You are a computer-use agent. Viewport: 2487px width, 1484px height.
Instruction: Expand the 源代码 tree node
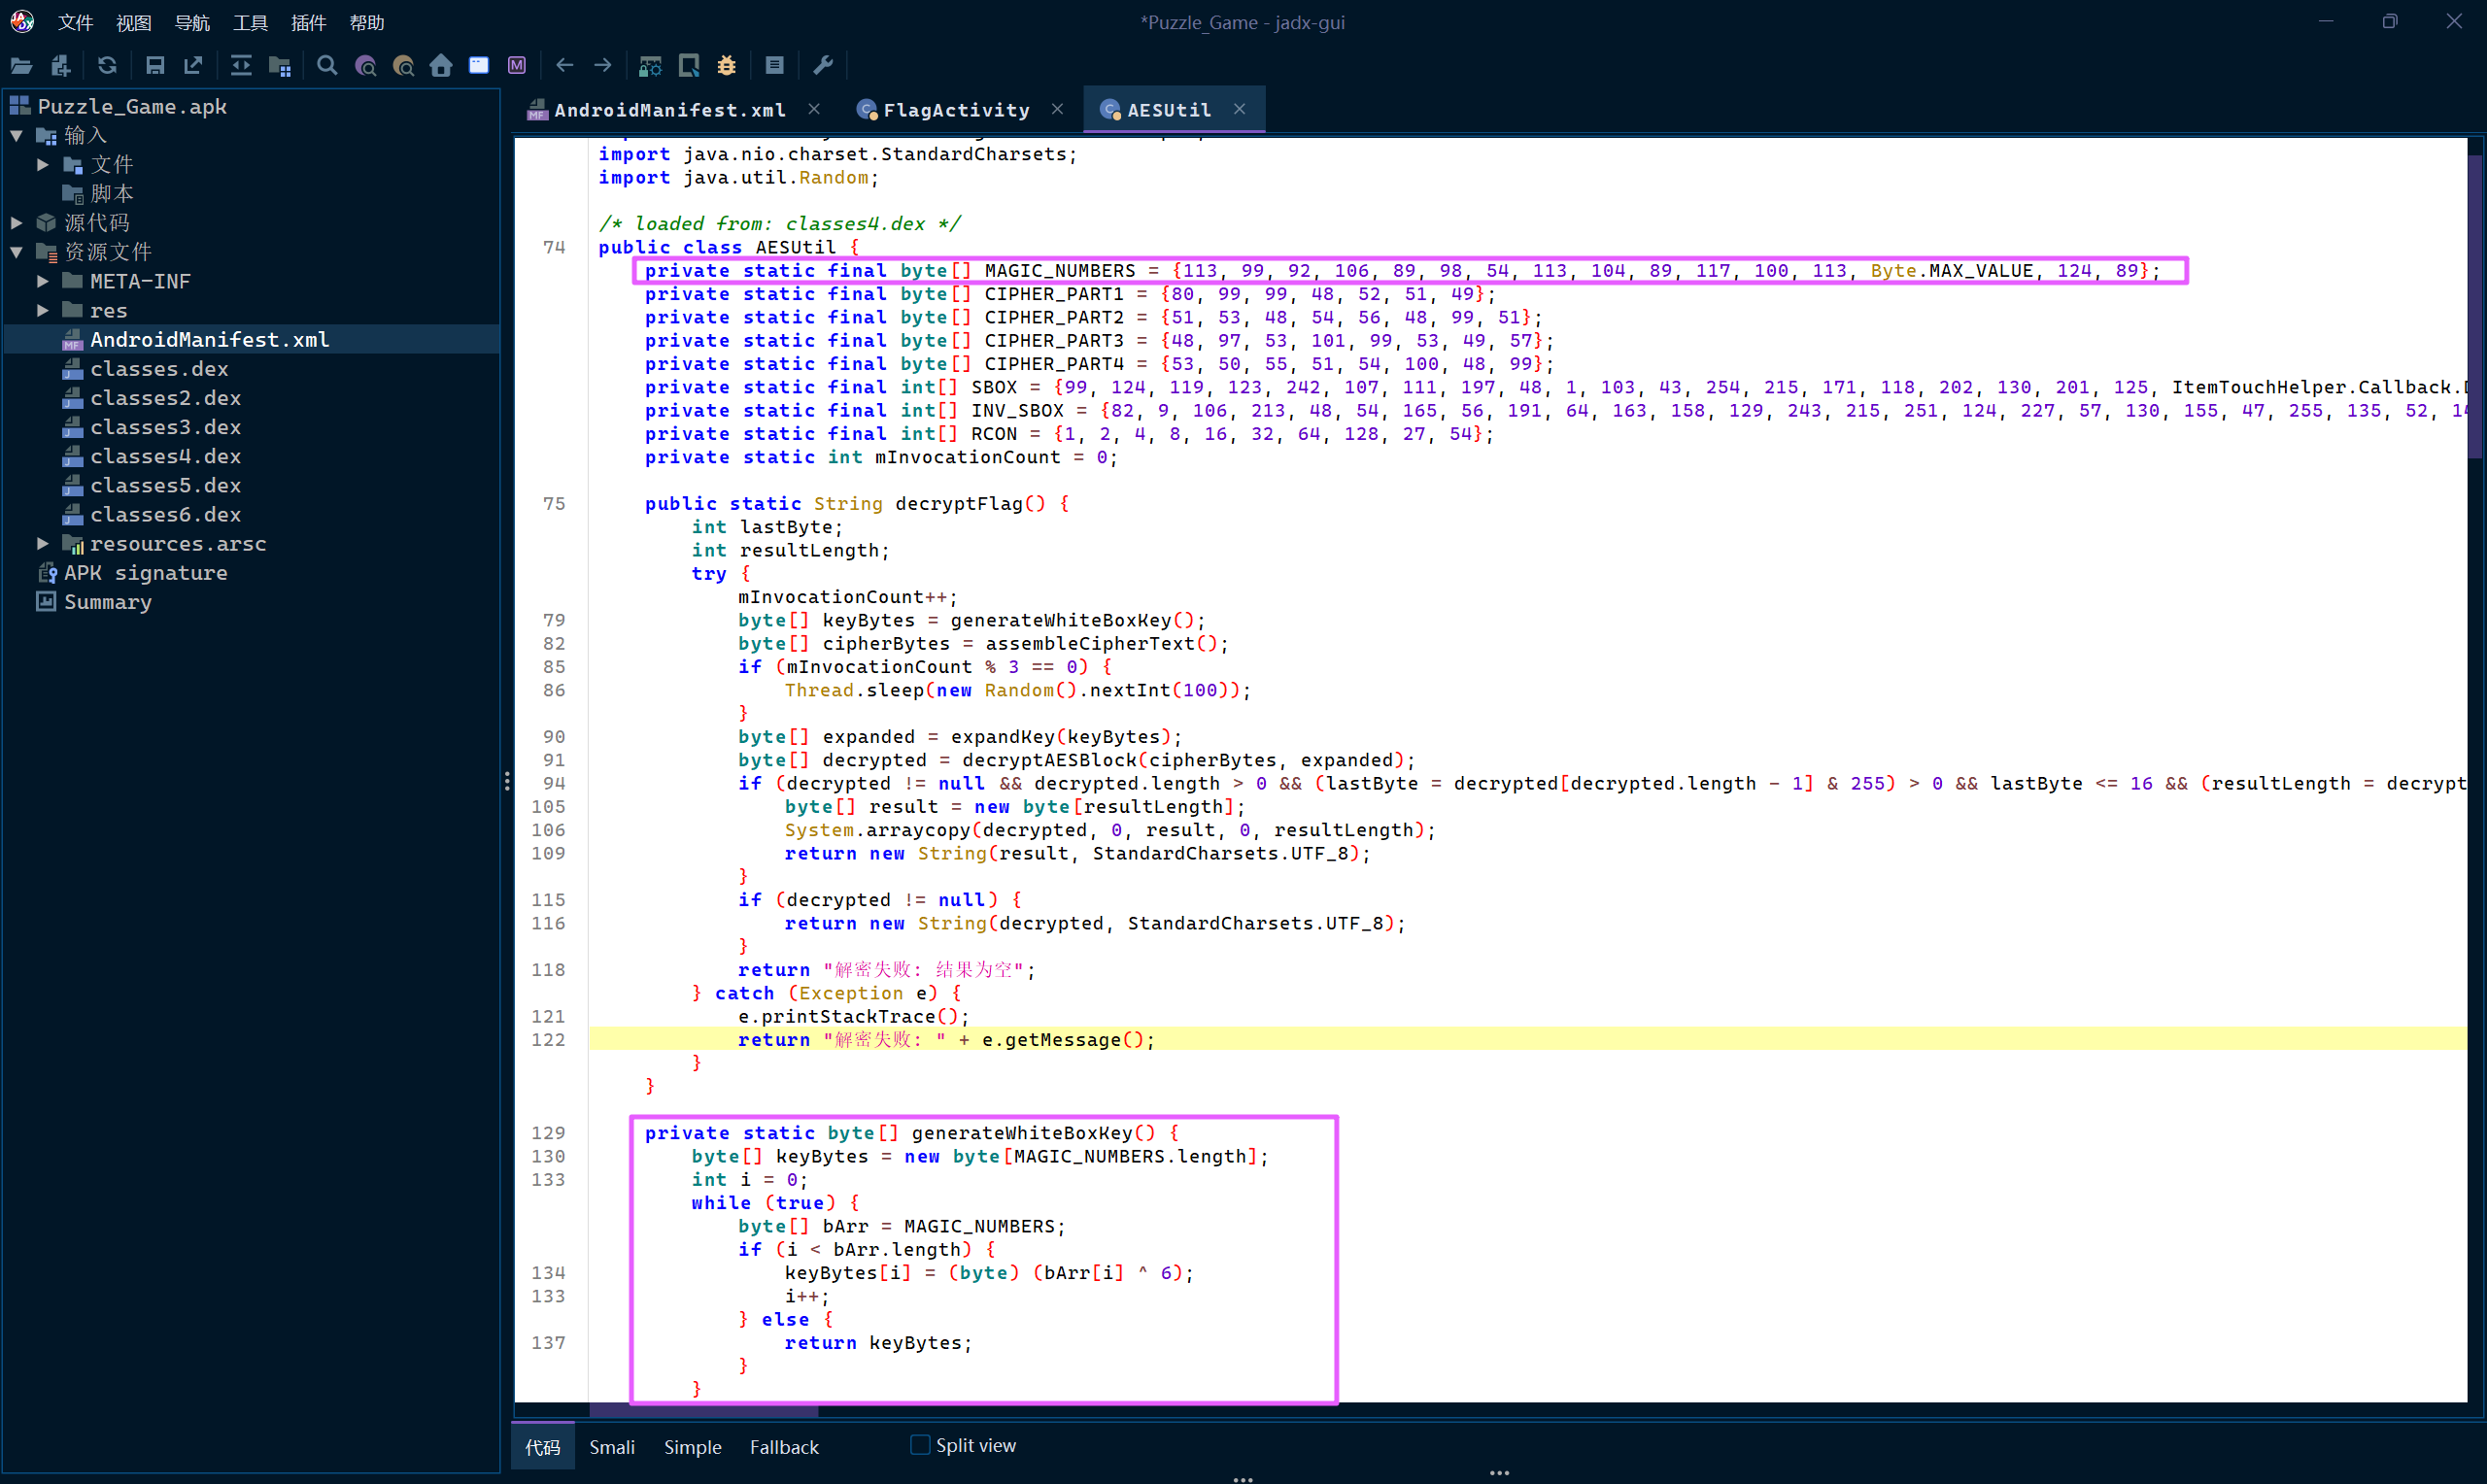17,222
